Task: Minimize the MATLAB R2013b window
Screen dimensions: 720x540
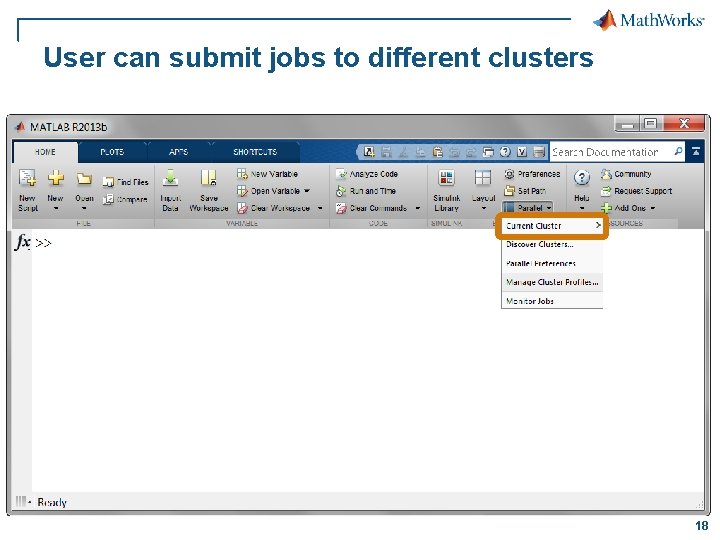Action: pyautogui.click(x=627, y=124)
